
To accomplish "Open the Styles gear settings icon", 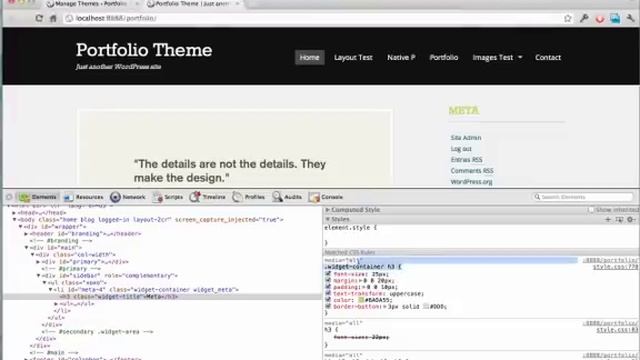I will pyautogui.click(x=631, y=220).
